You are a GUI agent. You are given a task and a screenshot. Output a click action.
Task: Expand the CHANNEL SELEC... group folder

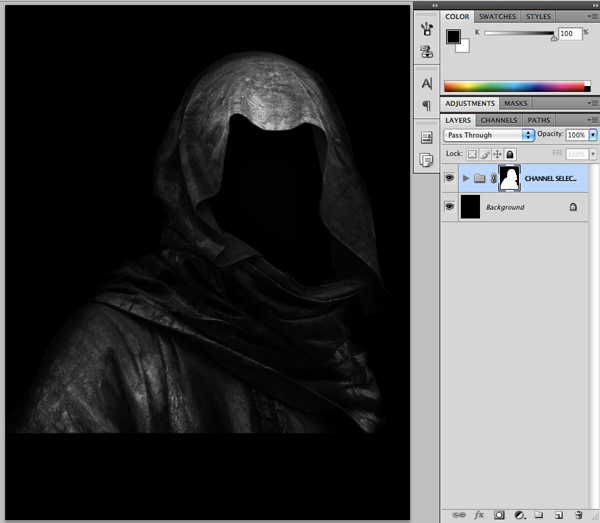point(465,178)
